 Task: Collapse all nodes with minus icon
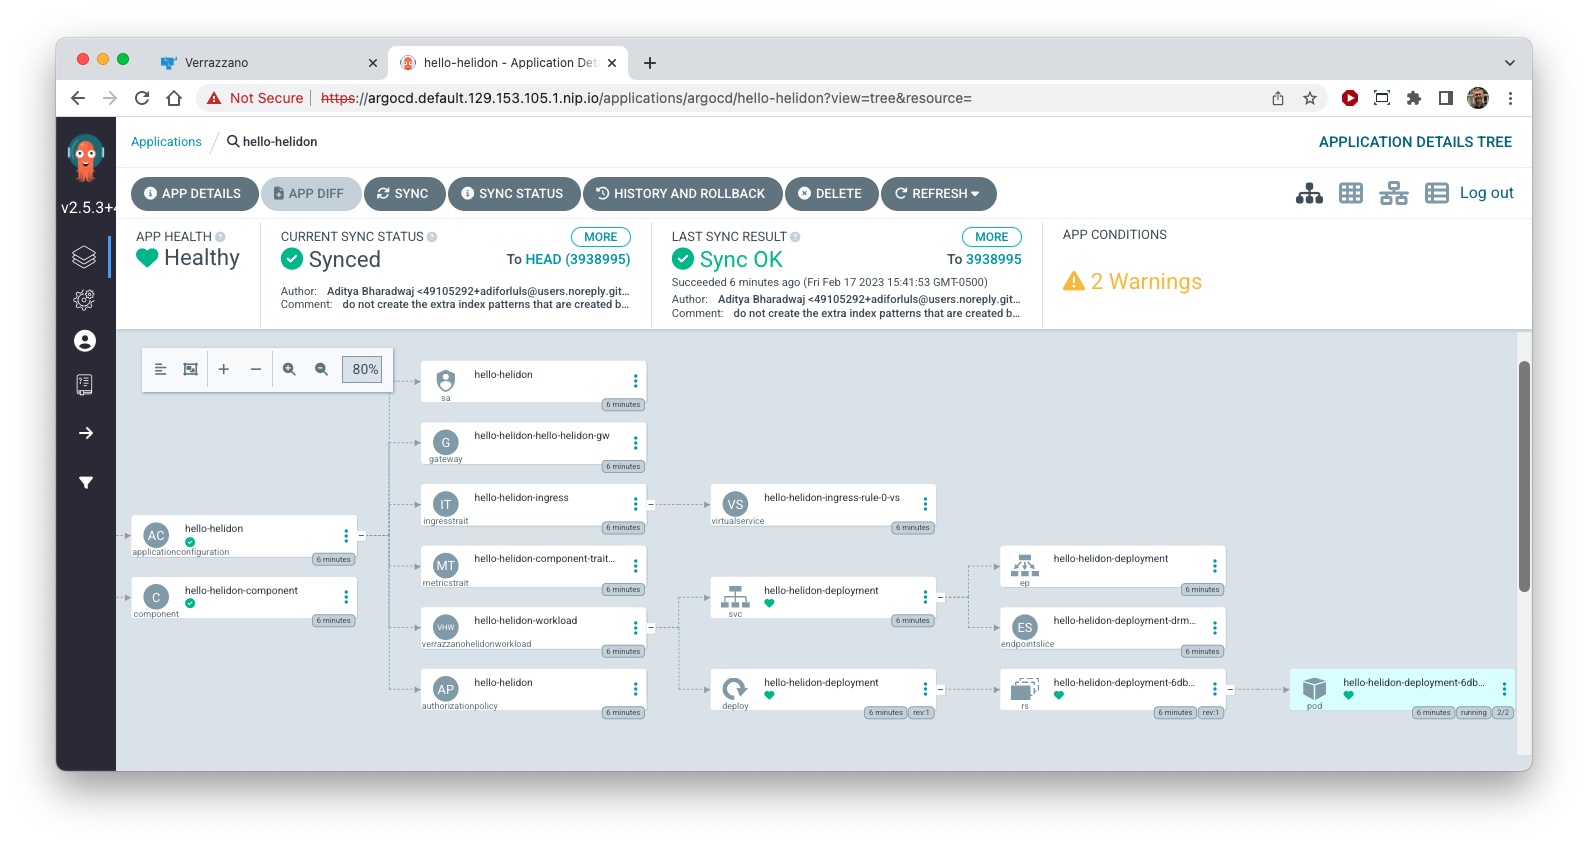[x=256, y=369]
